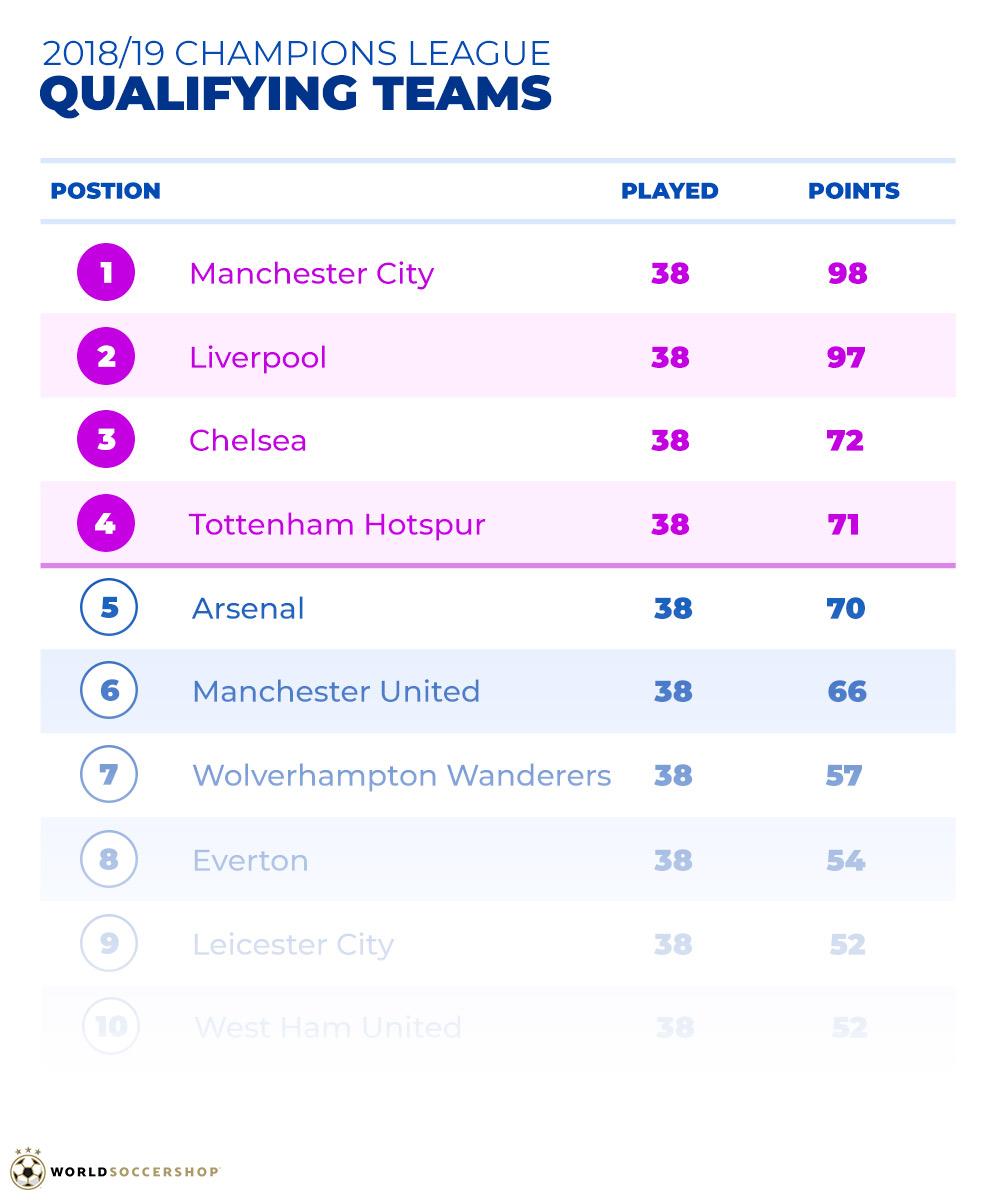The image size is (1000, 1200).
Task: Click the QUALIFYING TEAMS title
Action: [295, 95]
